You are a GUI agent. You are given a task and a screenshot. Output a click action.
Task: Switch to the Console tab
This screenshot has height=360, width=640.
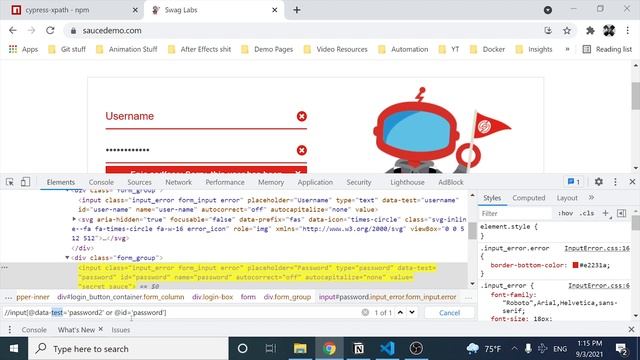(x=101, y=182)
